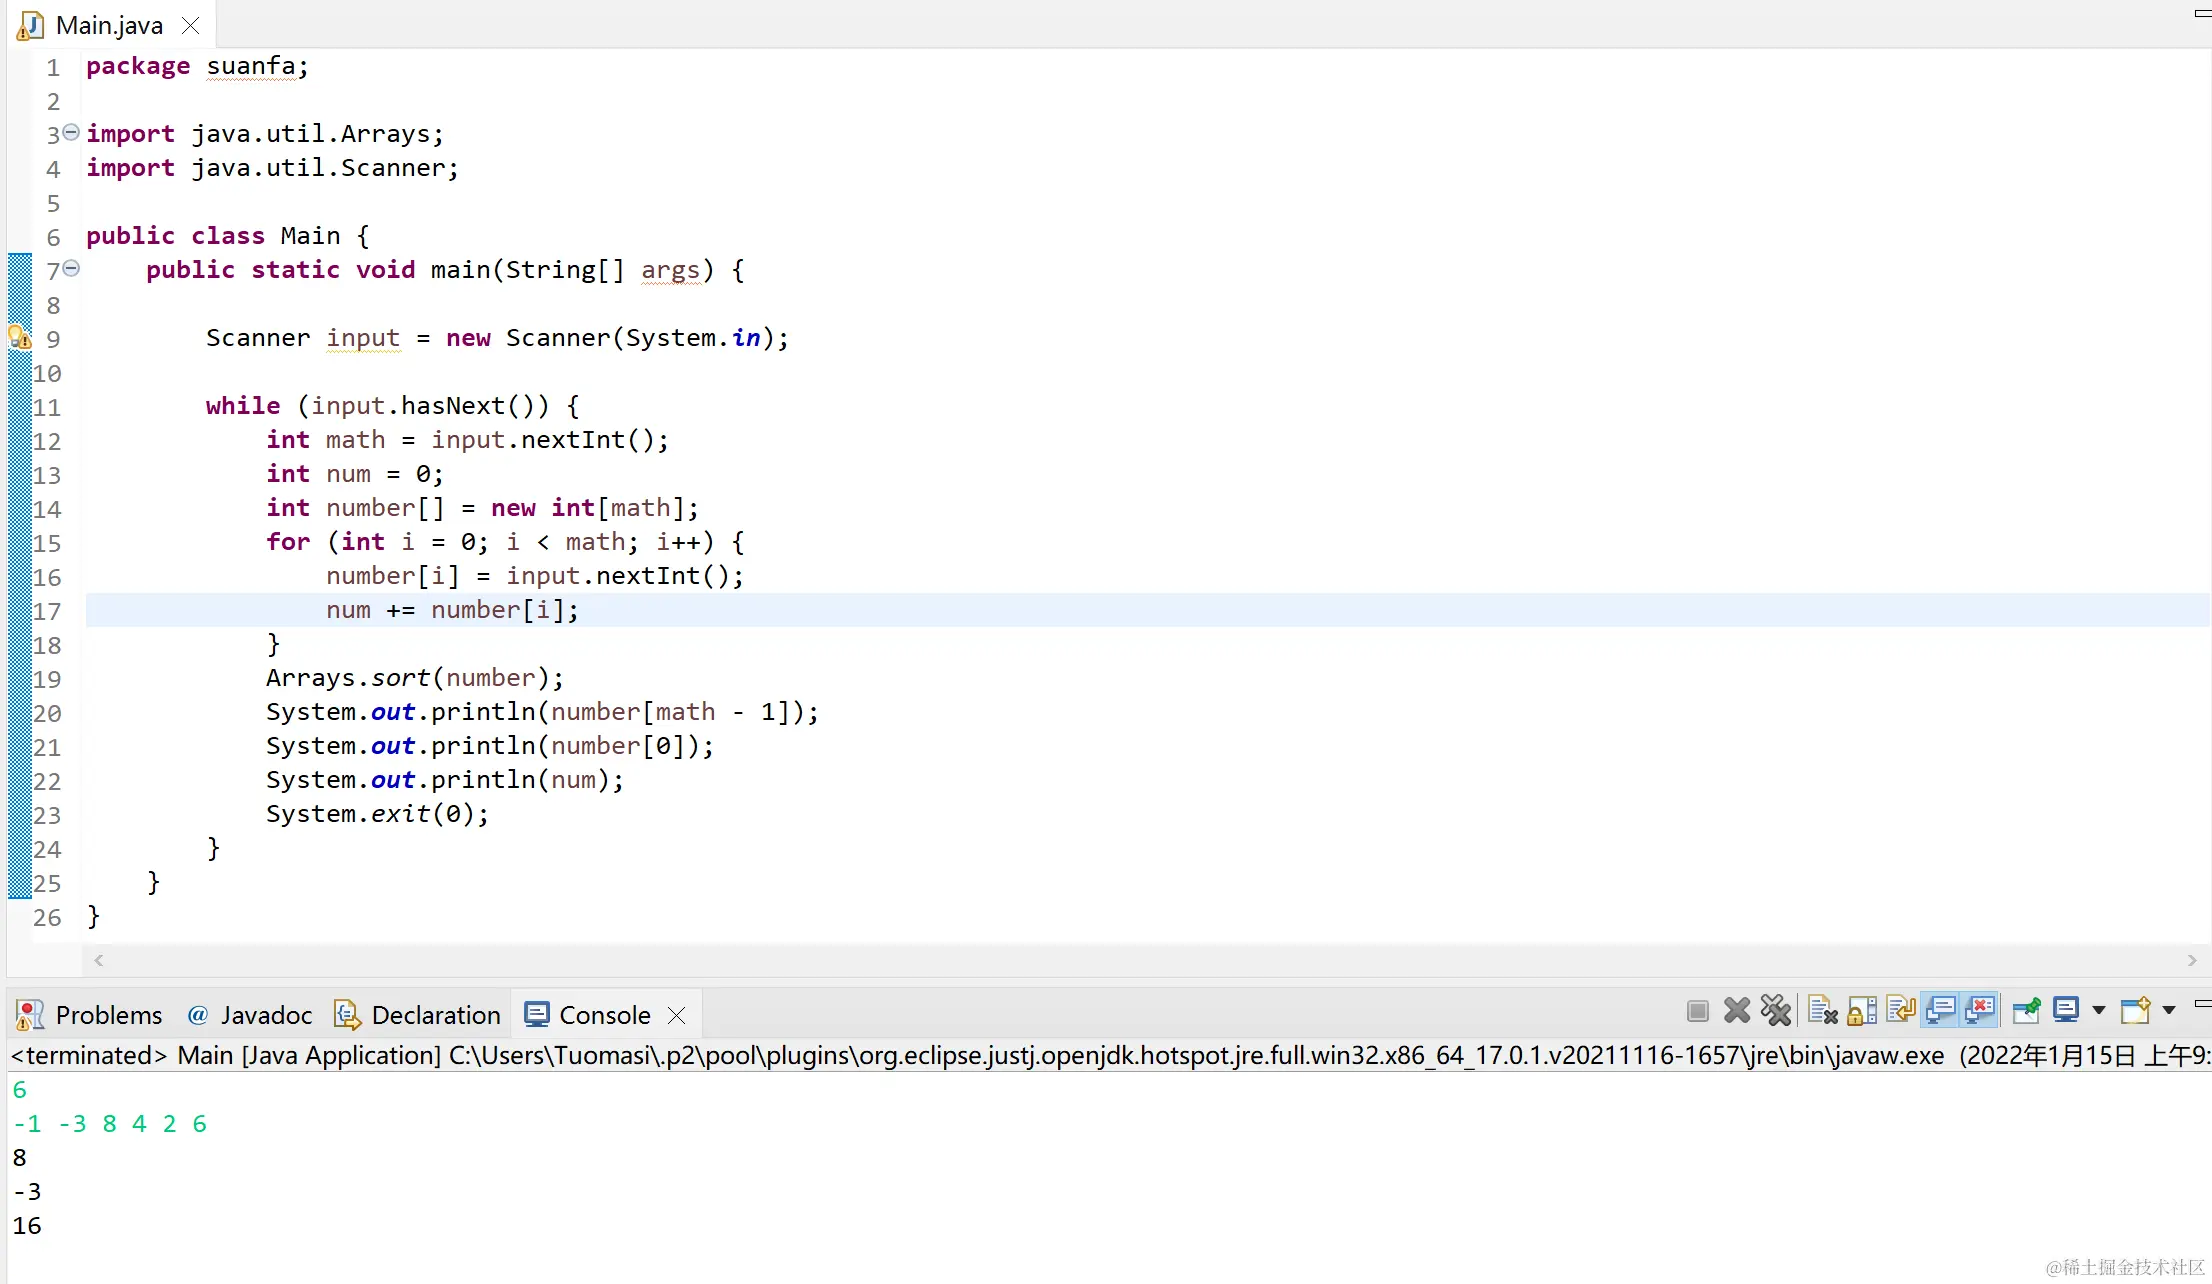Screen dimensions: 2212x1284
Task: Click the Open Console icon
Action: (x=2135, y=1011)
